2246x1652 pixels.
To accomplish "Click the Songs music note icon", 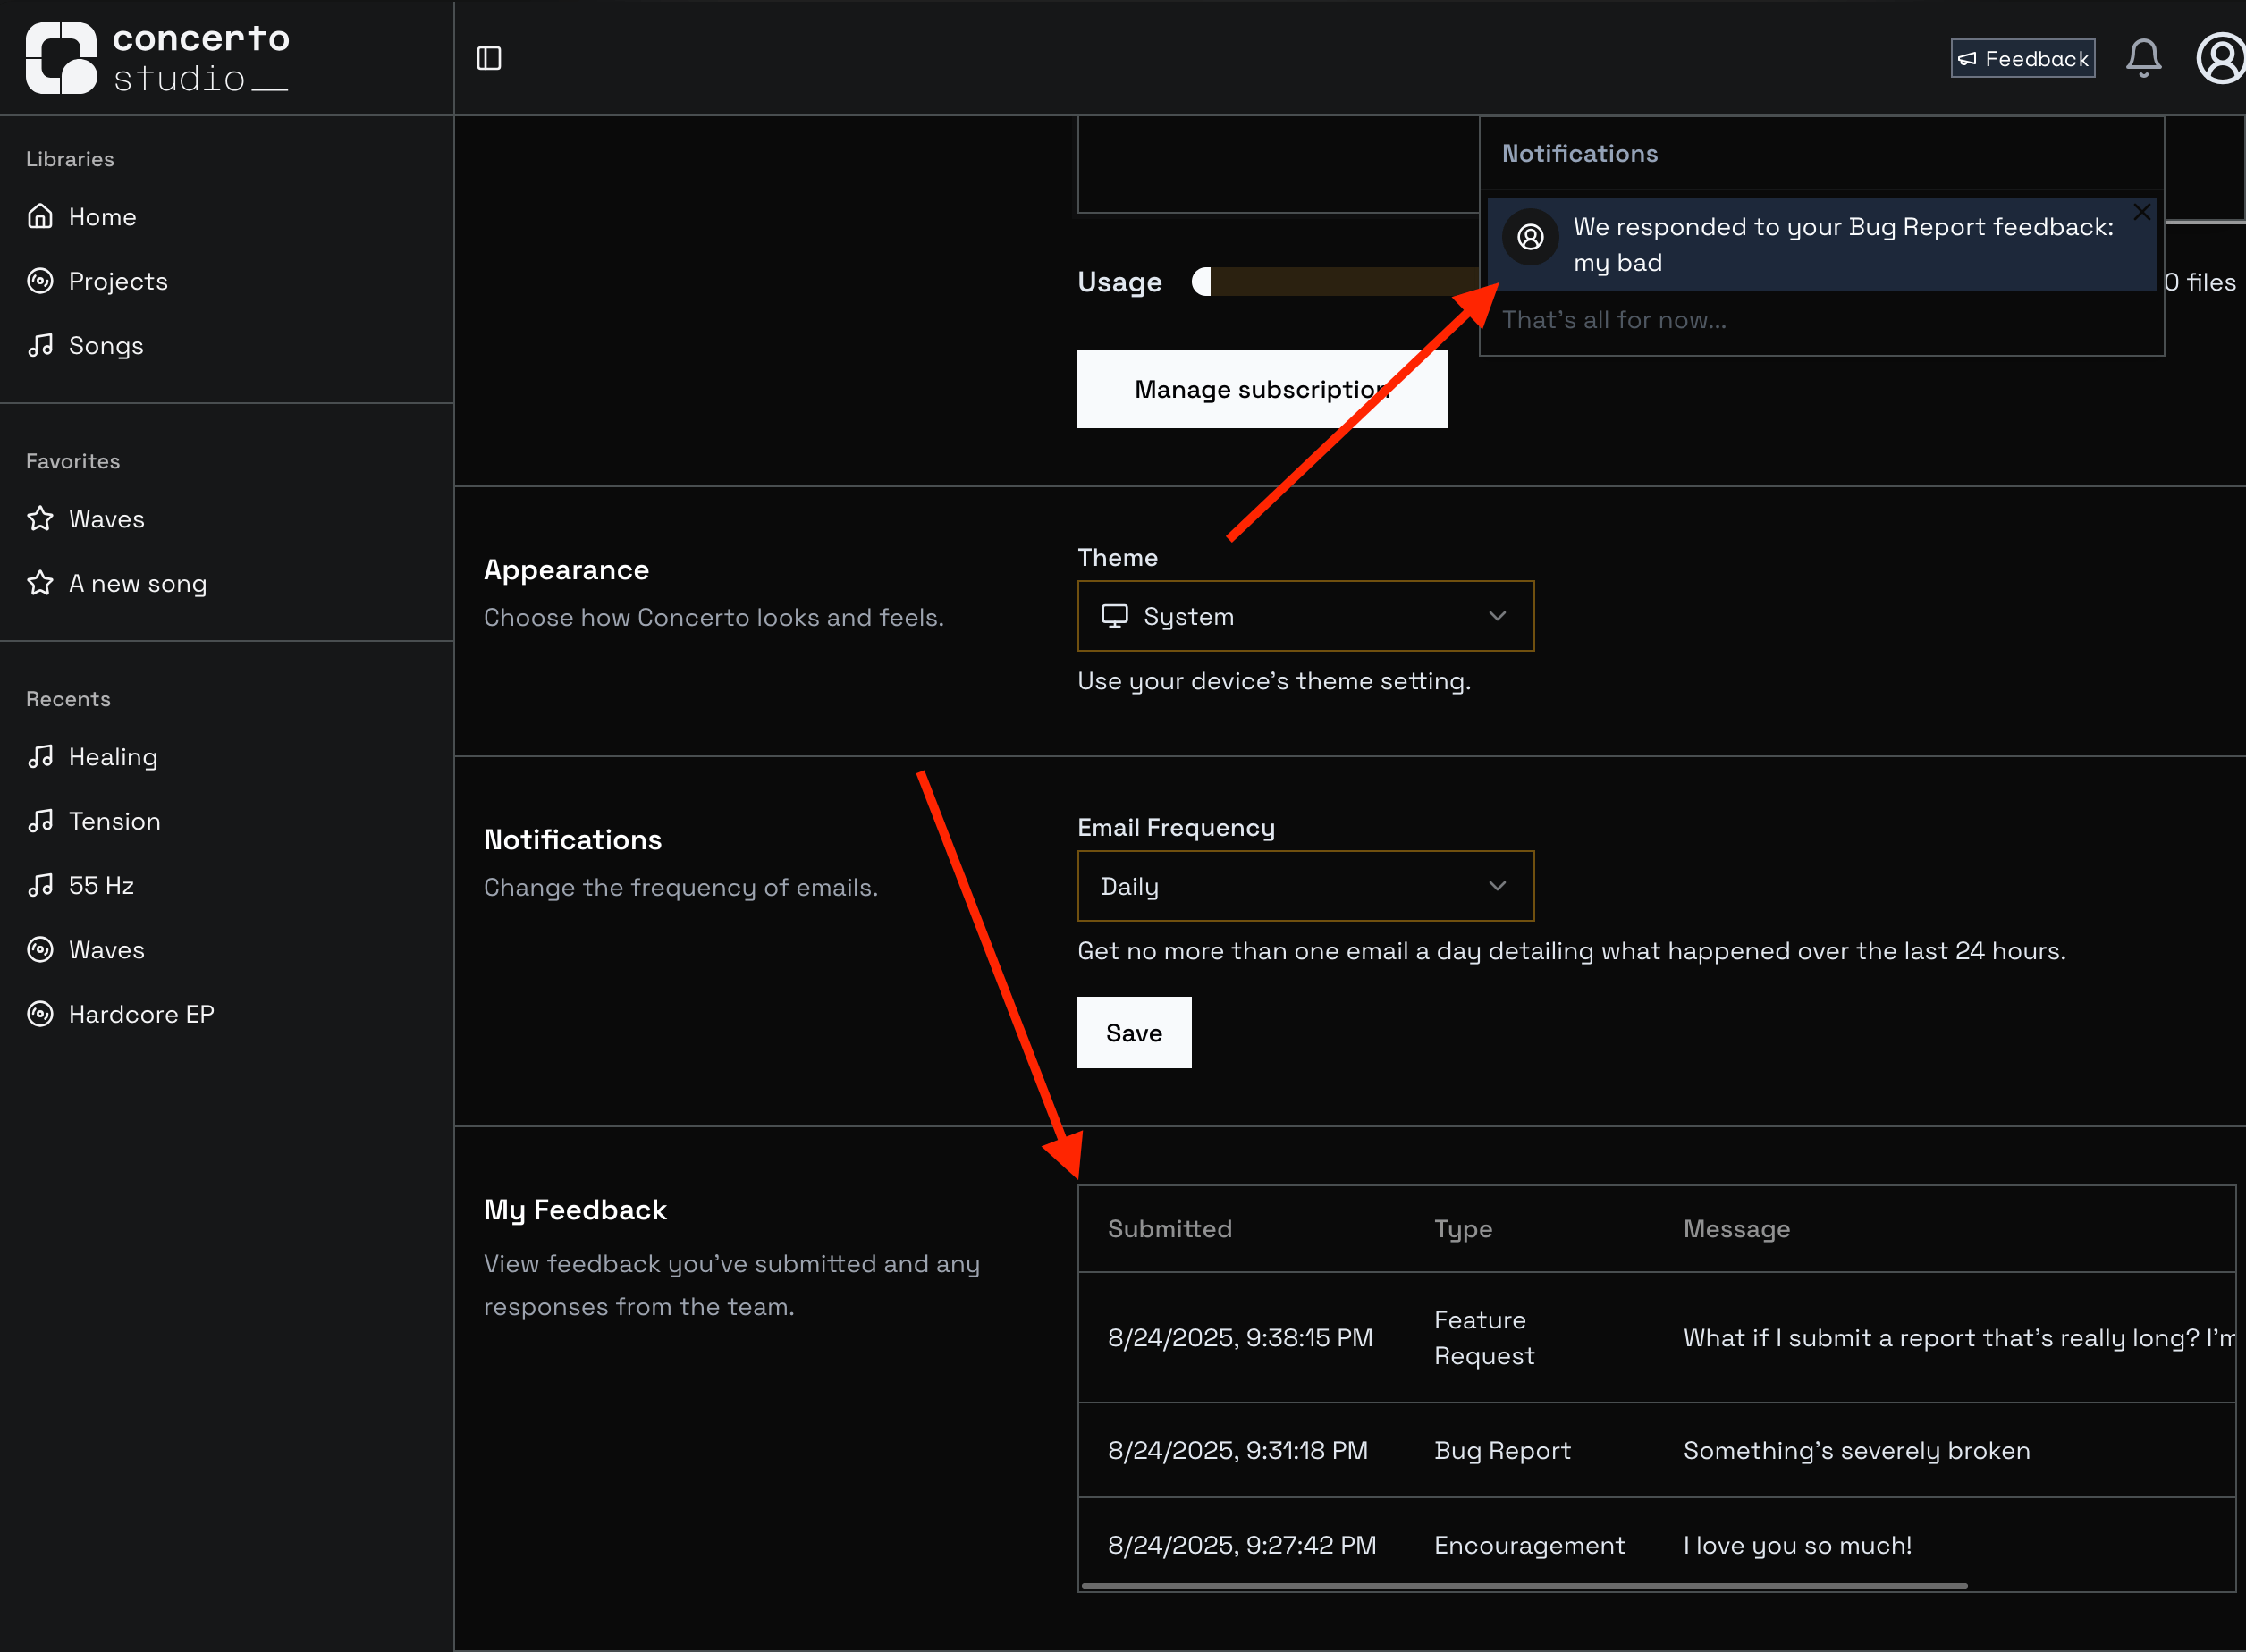I will pos(40,345).
